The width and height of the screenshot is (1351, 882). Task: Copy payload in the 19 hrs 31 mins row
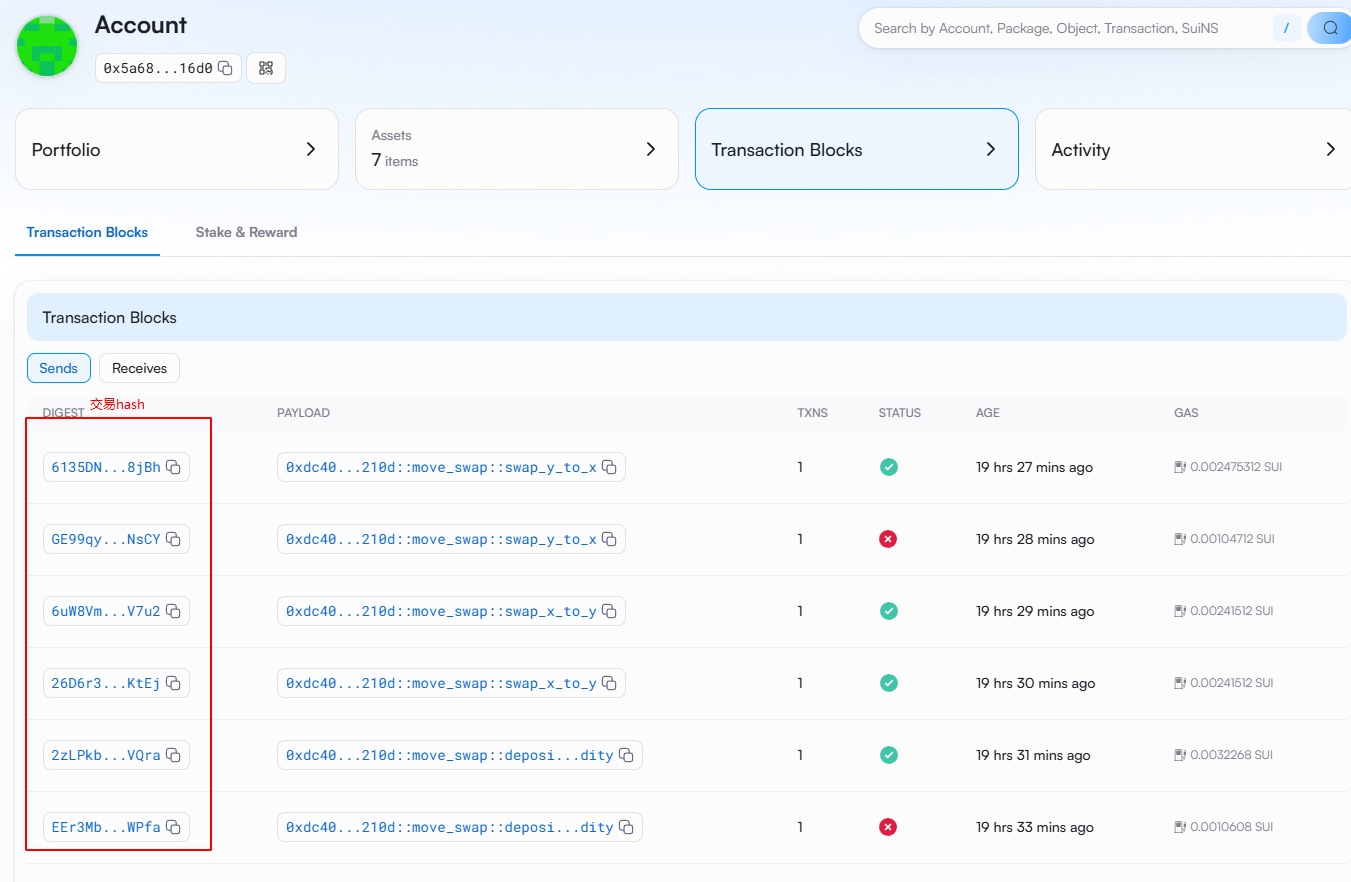[626, 755]
